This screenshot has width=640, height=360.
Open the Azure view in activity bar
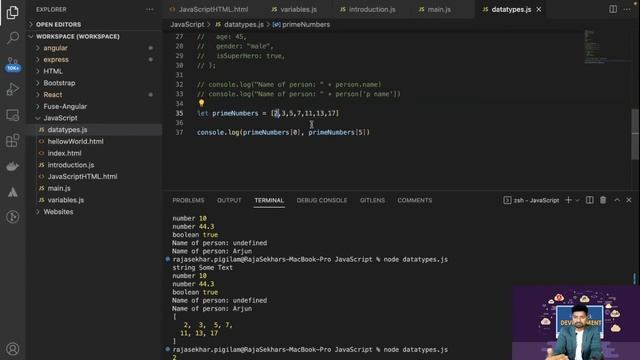click(13, 192)
